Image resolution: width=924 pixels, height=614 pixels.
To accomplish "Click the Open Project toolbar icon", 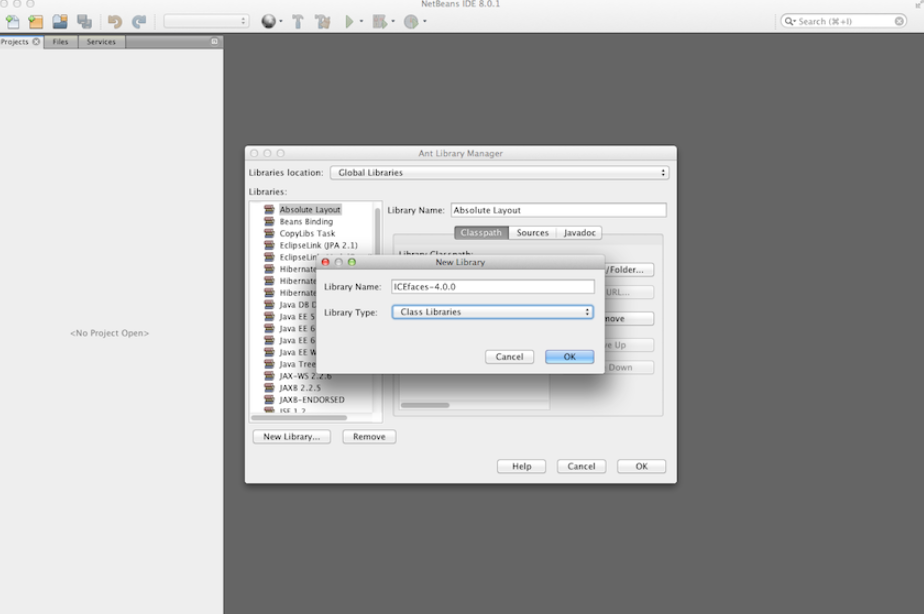I will [60, 21].
